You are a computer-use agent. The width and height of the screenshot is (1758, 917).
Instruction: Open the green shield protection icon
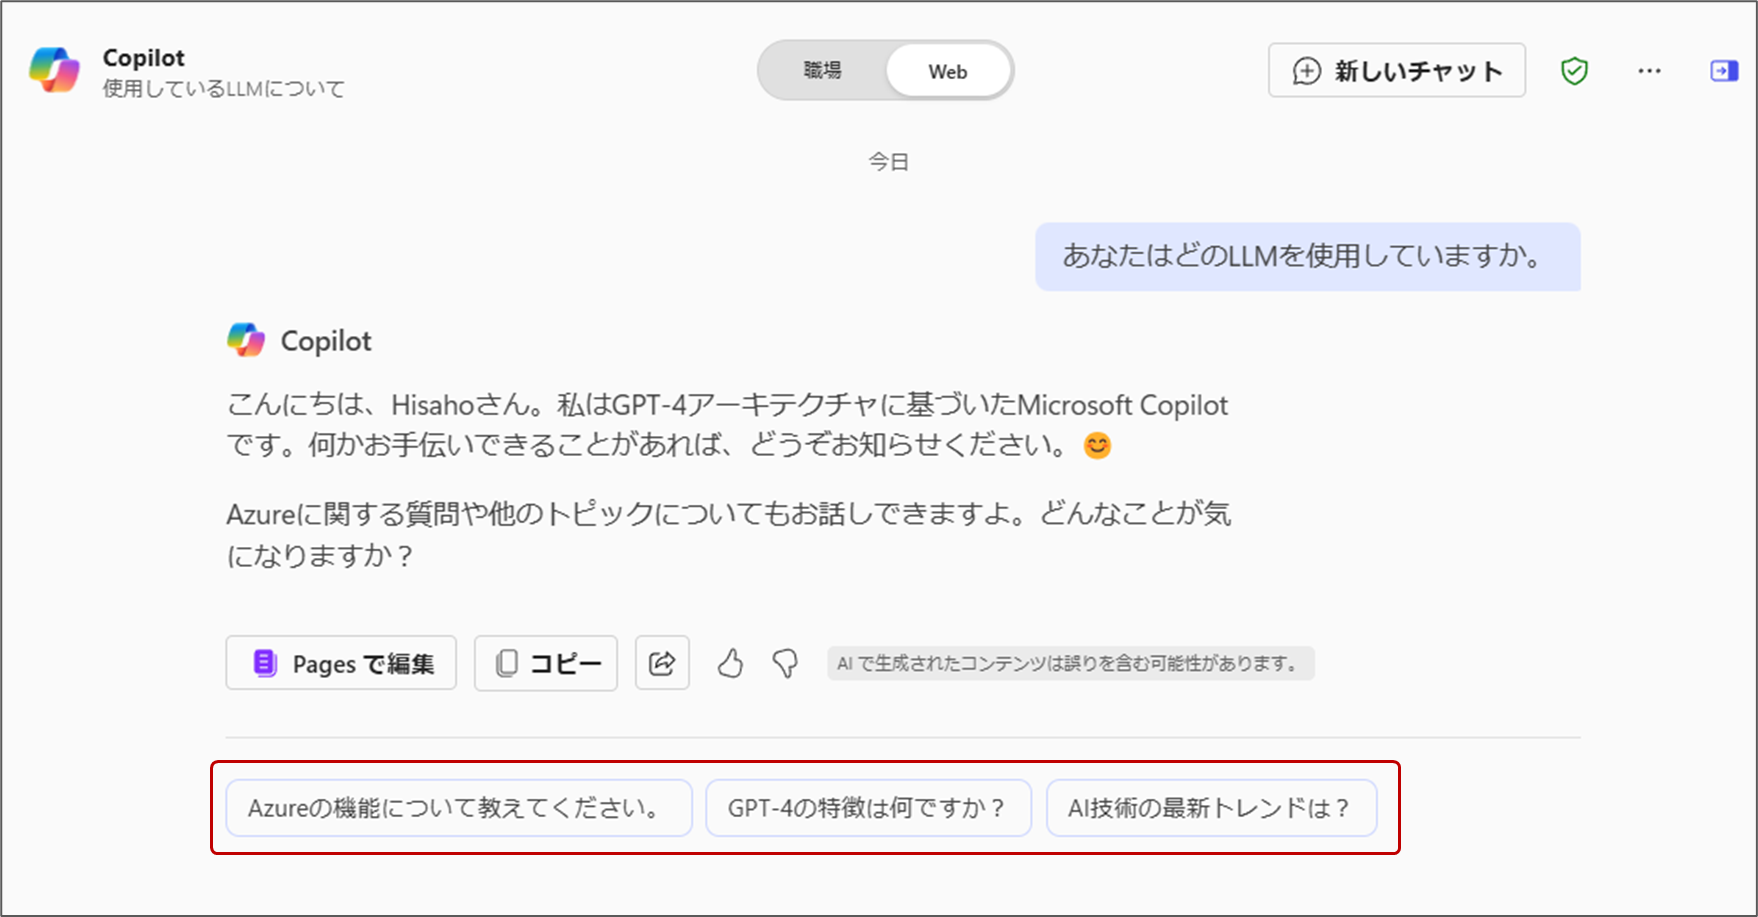pyautogui.click(x=1575, y=71)
